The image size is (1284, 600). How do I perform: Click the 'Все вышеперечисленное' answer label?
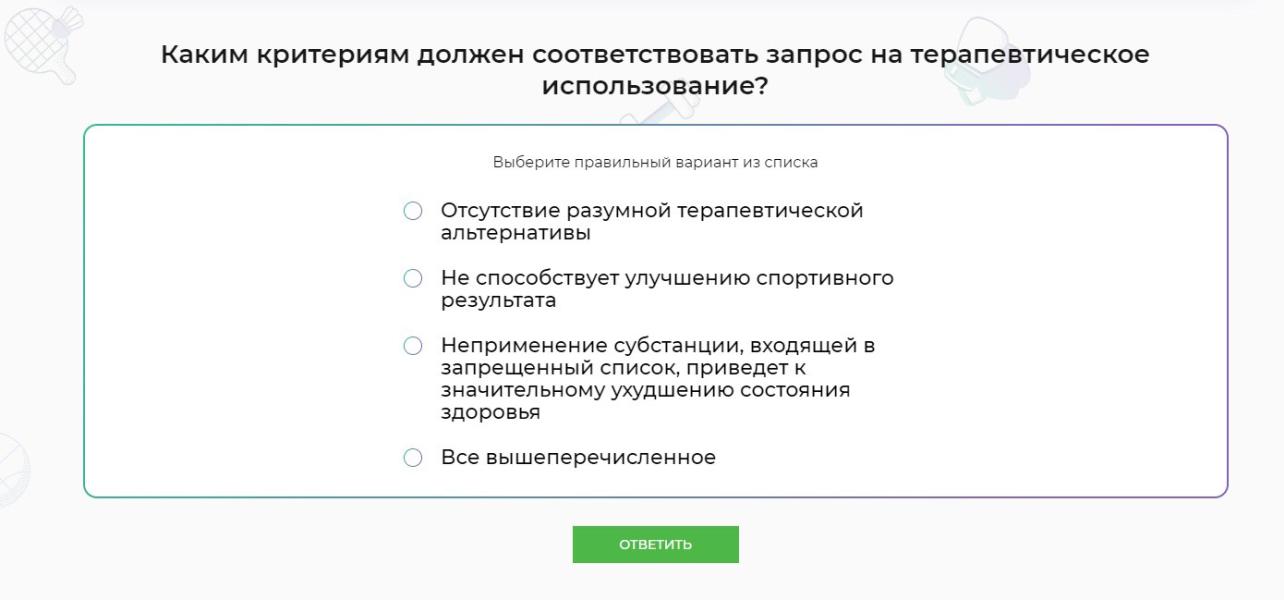click(579, 458)
